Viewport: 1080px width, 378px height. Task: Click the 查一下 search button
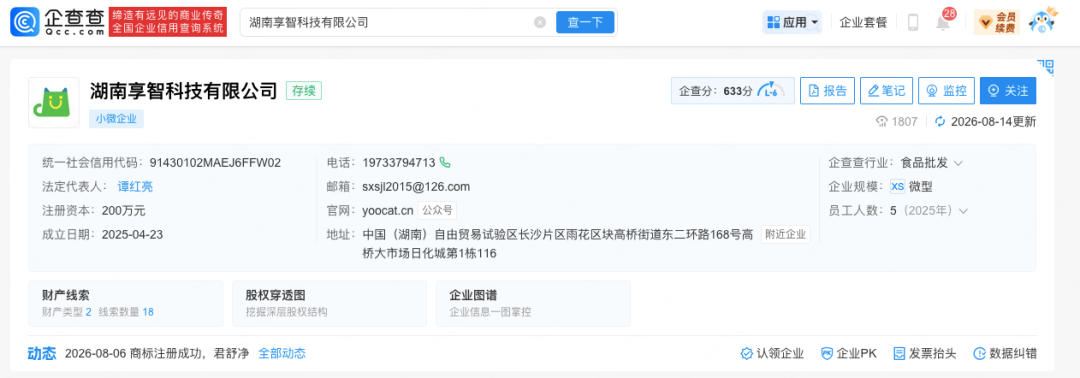tap(585, 22)
